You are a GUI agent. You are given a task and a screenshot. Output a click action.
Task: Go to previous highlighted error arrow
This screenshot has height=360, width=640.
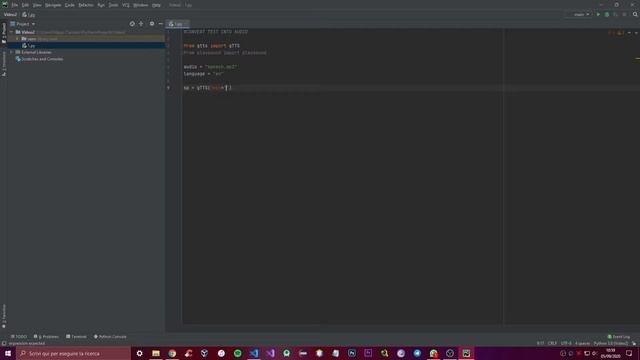(629, 33)
